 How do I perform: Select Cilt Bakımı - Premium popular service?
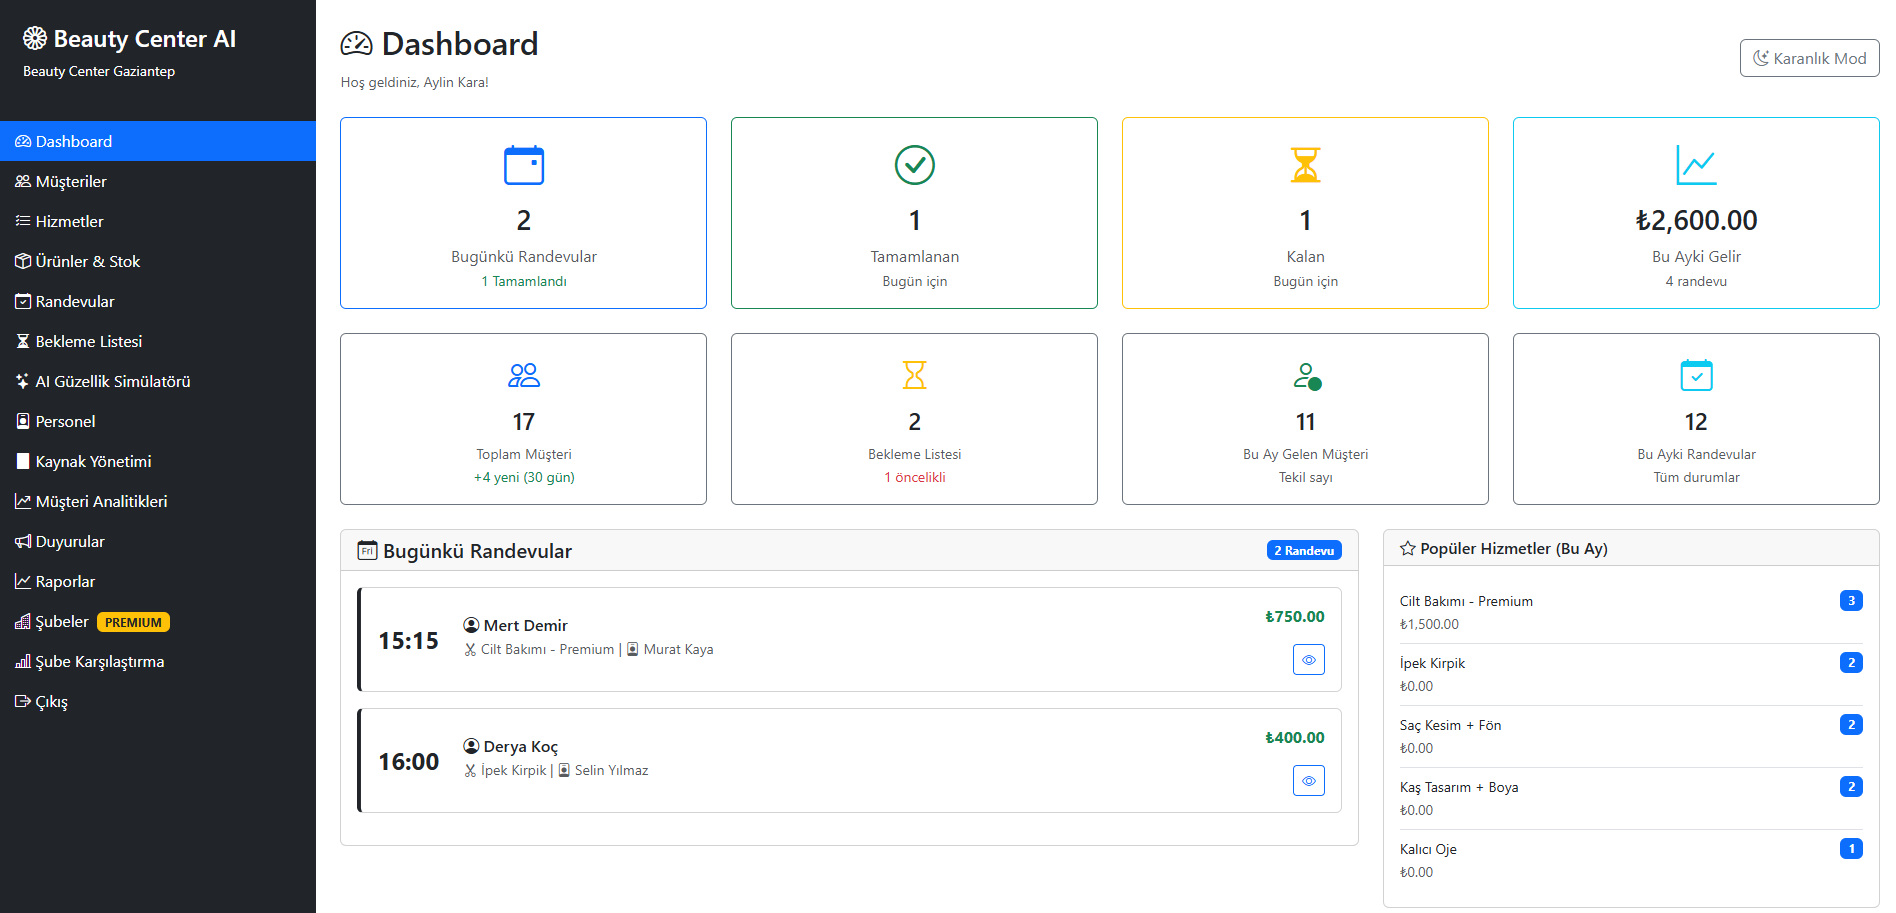click(x=1465, y=601)
